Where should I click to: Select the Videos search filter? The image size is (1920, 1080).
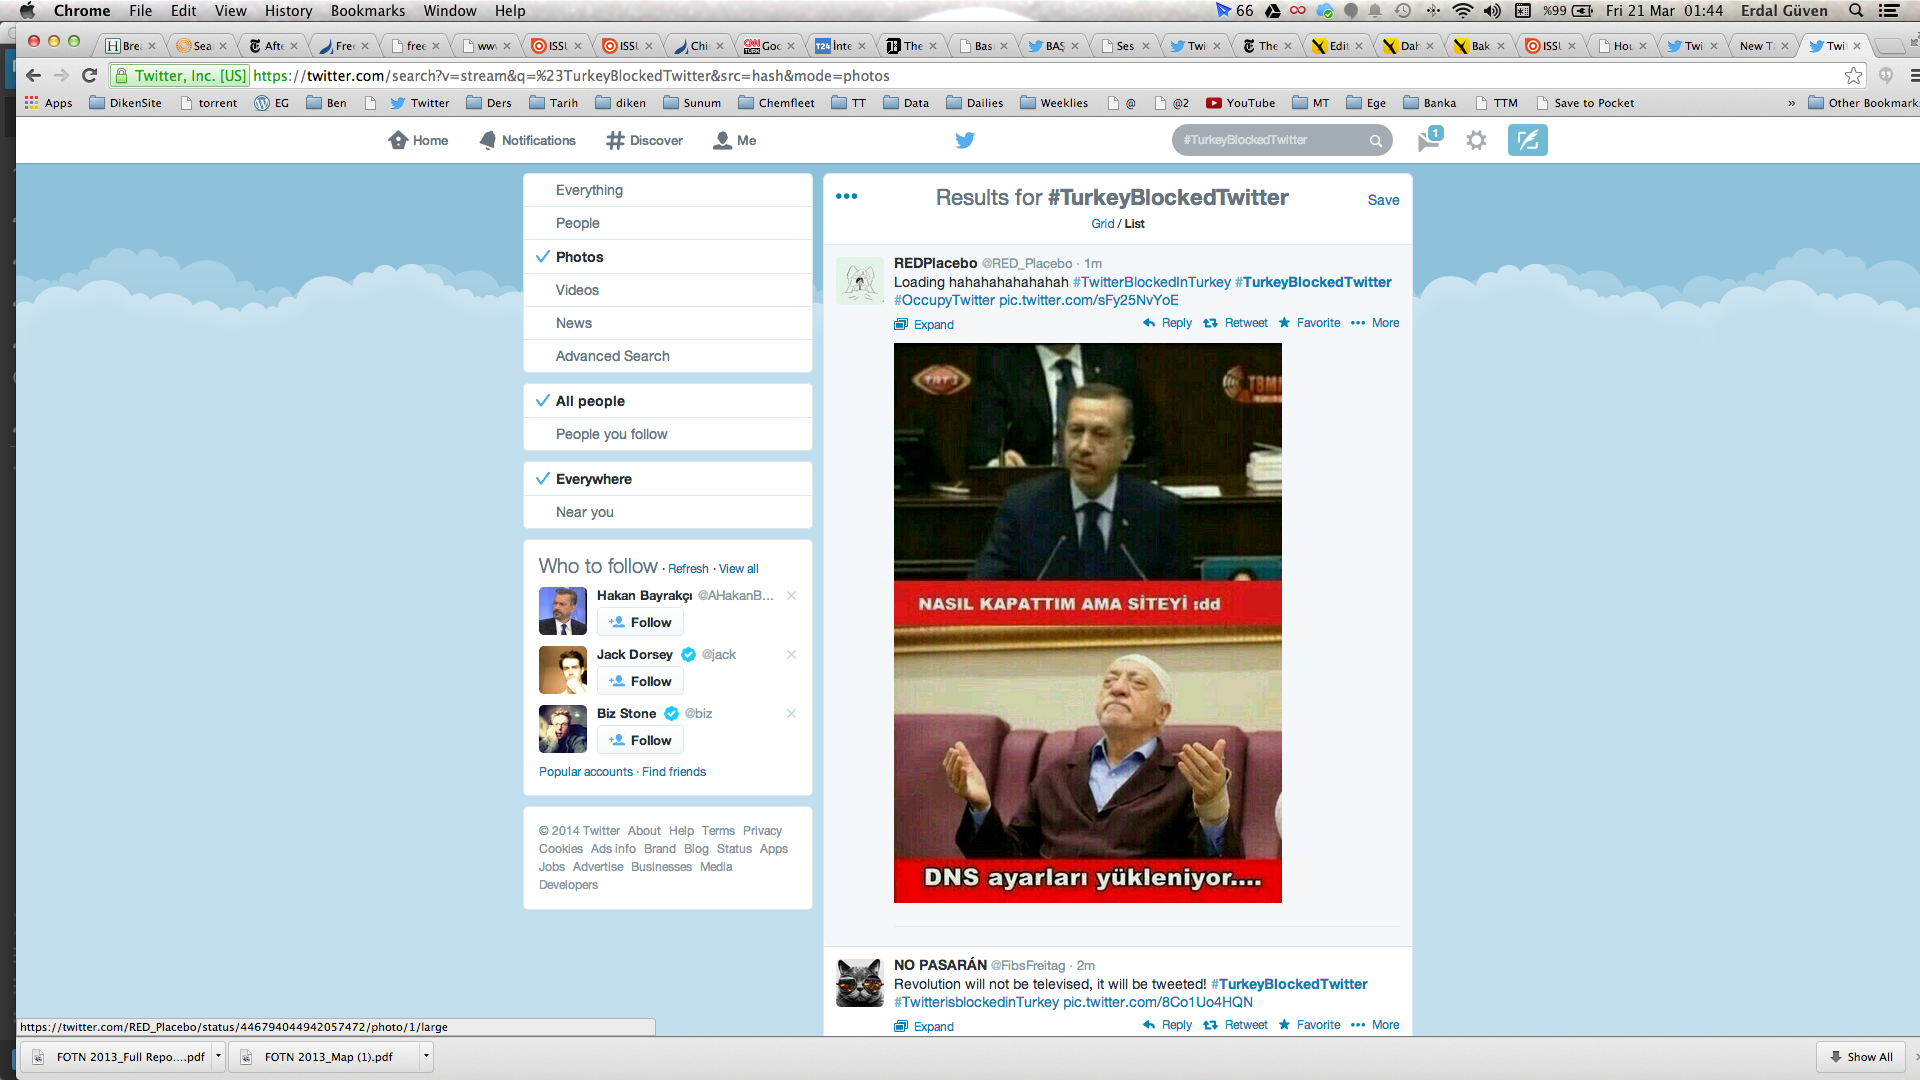pos(668,290)
